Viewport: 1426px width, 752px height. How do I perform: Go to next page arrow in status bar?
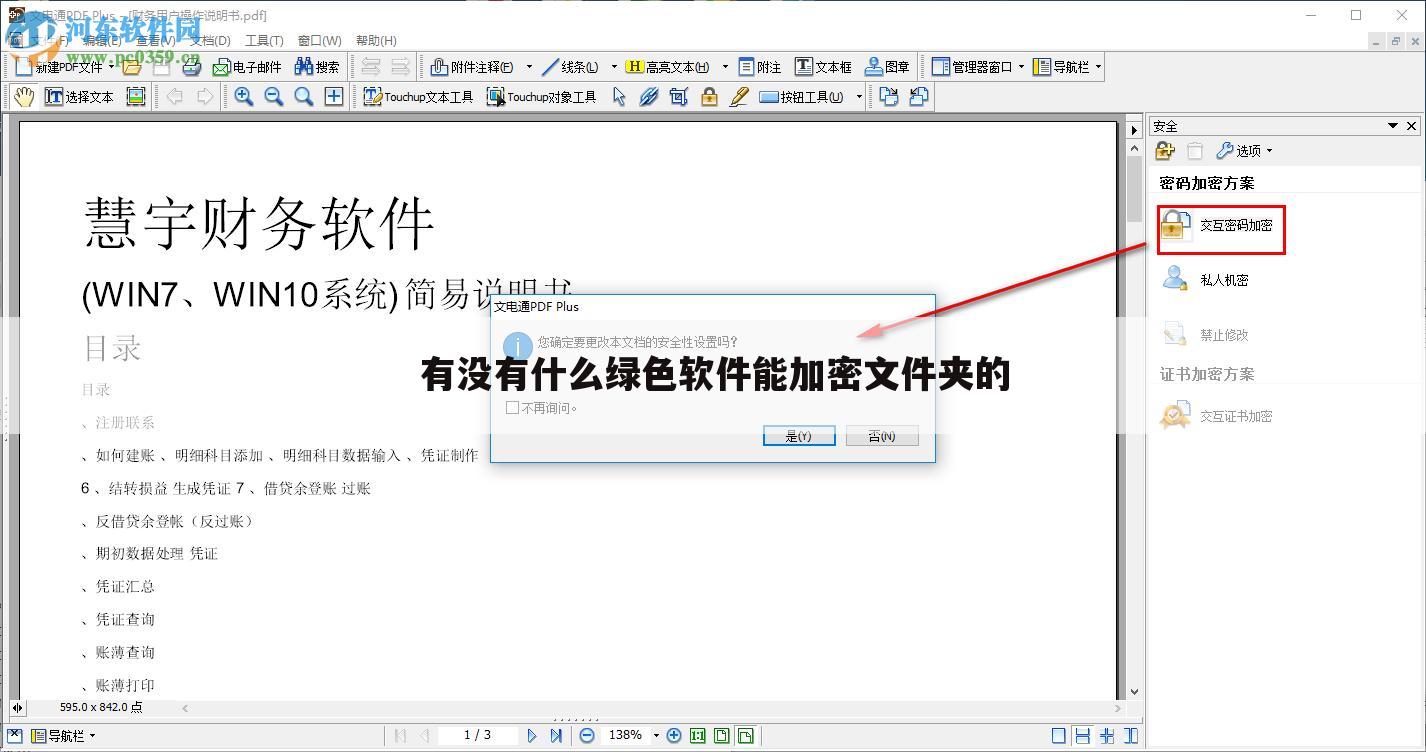click(x=532, y=735)
